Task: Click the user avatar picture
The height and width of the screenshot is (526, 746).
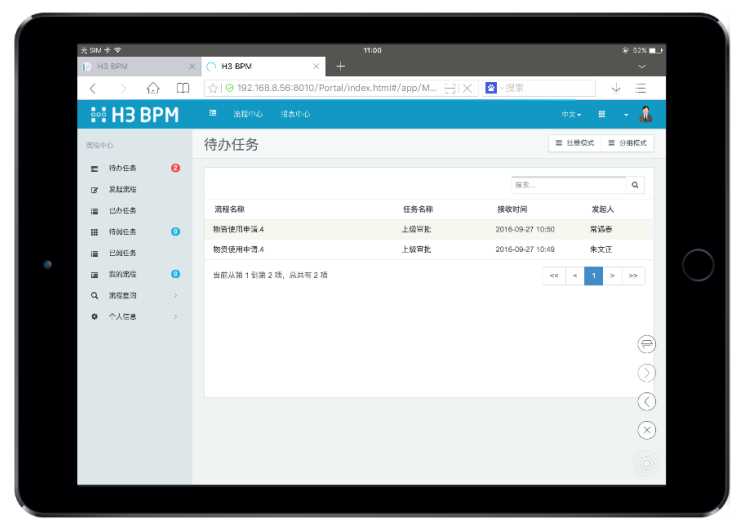Action: point(646,114)
